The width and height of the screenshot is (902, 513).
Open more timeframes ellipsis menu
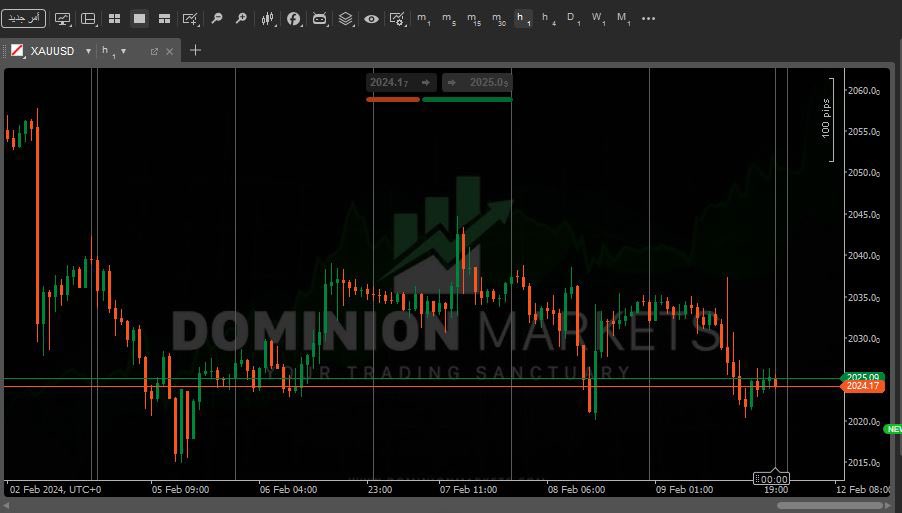[x=648, y=19]
